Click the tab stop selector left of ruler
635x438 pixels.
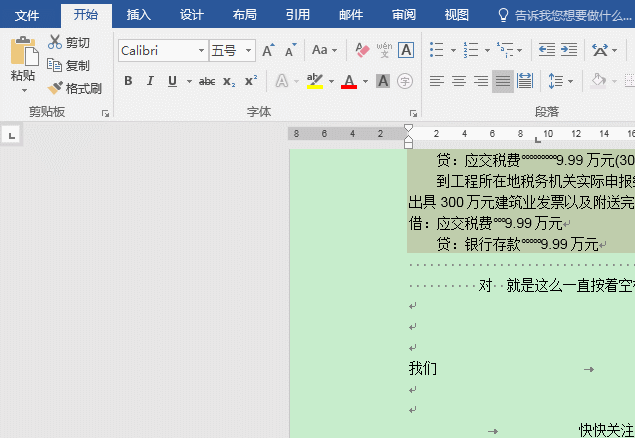[11, 135]
